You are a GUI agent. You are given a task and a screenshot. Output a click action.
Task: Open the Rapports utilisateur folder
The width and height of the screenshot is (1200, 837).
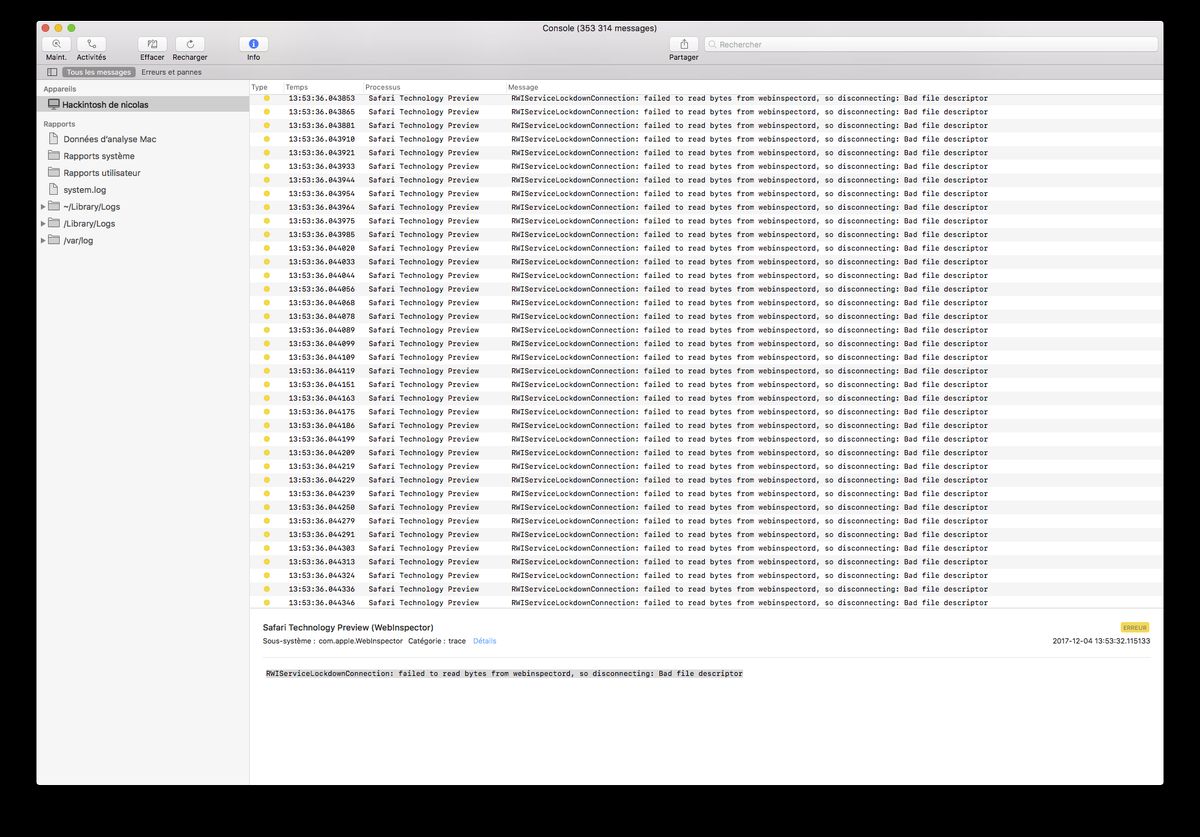tap(101, 173)
